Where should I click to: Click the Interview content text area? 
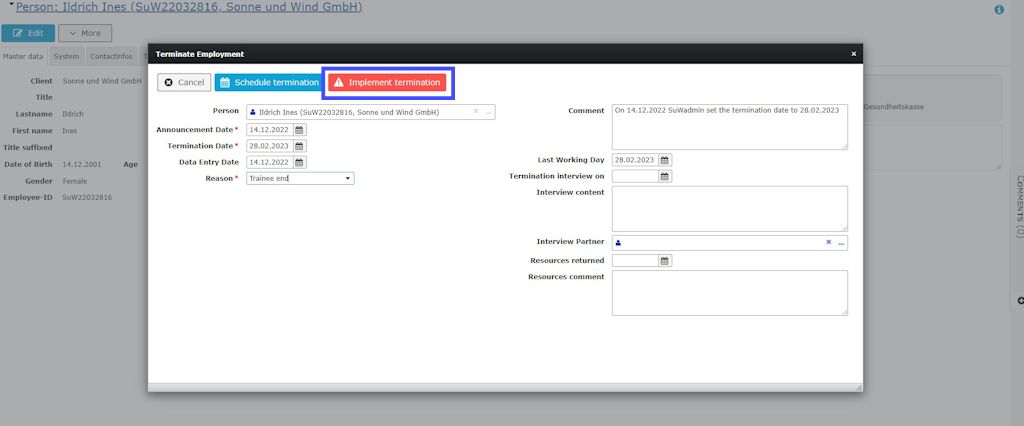729,208
